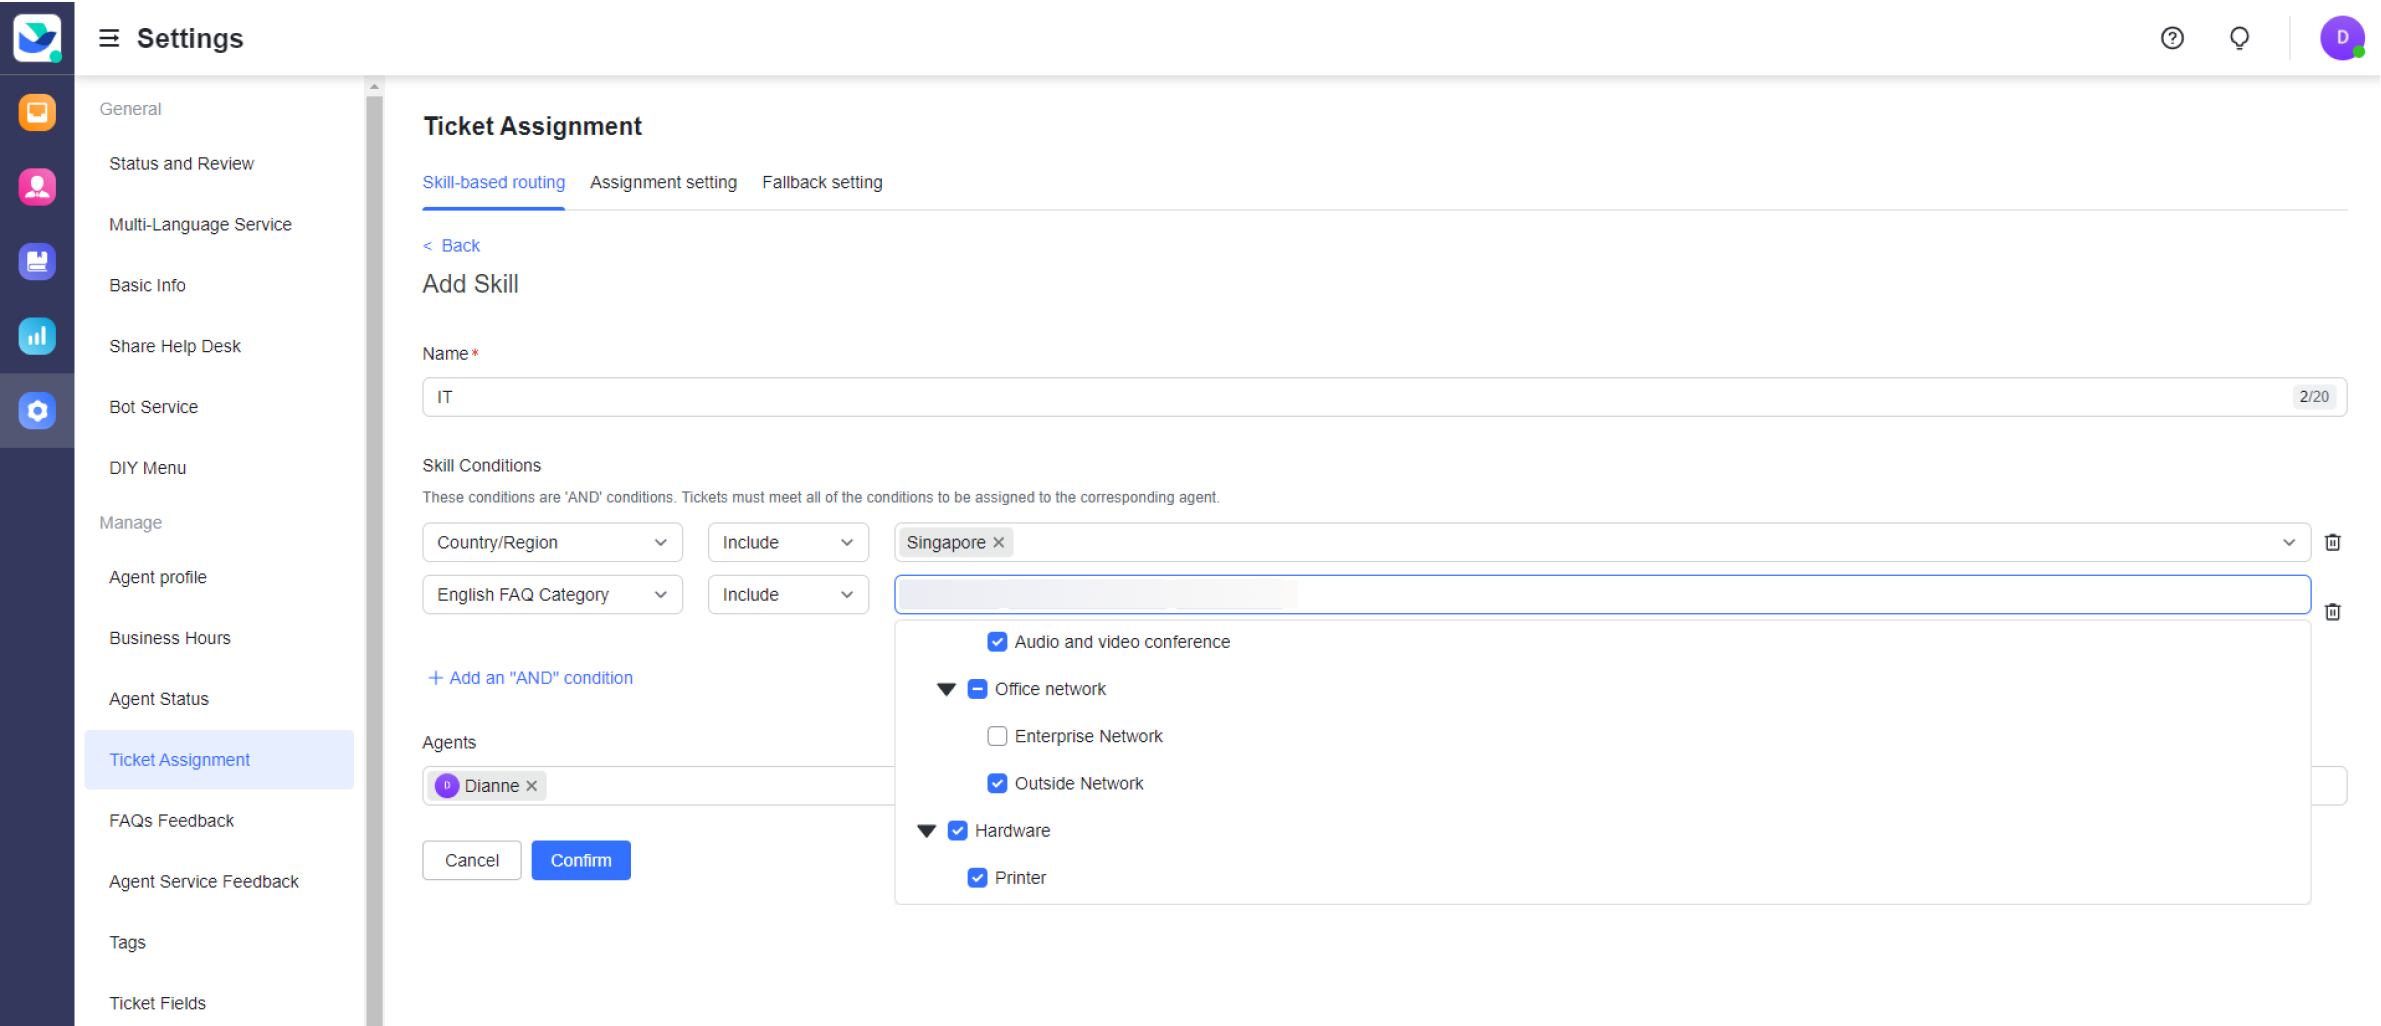Viewport: 2381px width, 1026px height.
Task: Open the pink contacts sidebar icon
Action: [37, 187]
